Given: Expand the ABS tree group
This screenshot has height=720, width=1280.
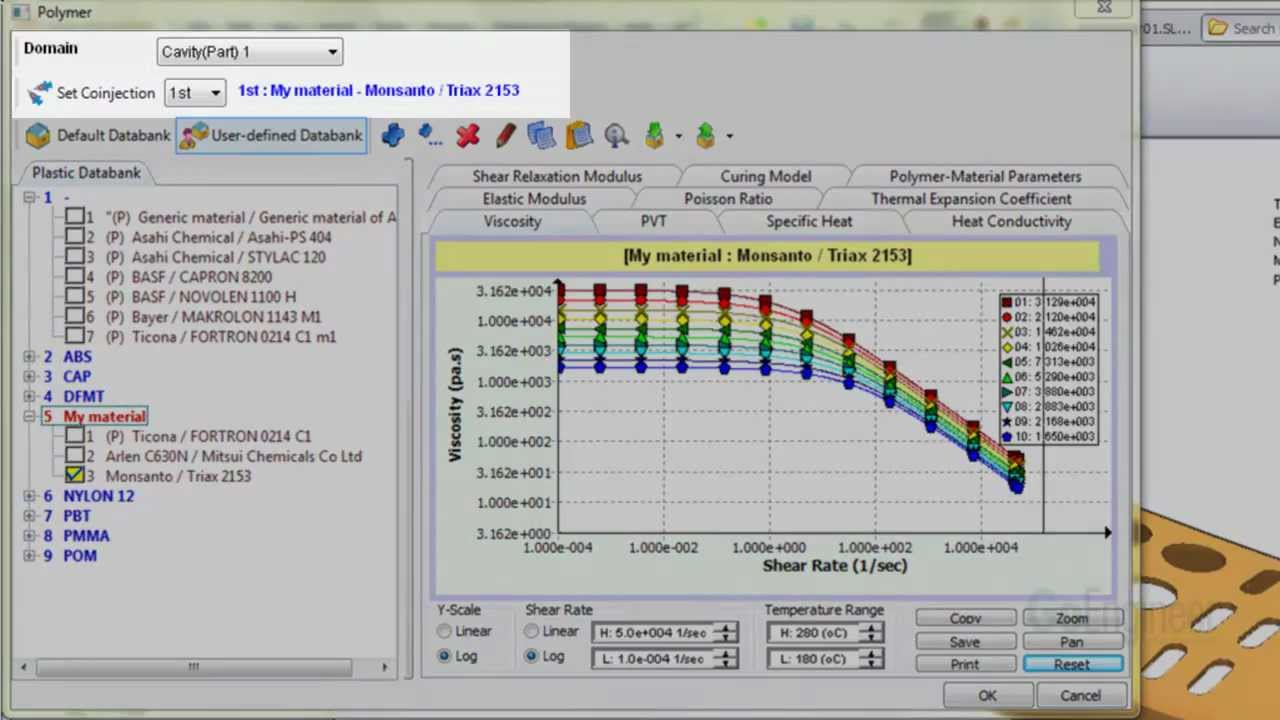Looking at the screenshot, I should (x=30, y=356).
